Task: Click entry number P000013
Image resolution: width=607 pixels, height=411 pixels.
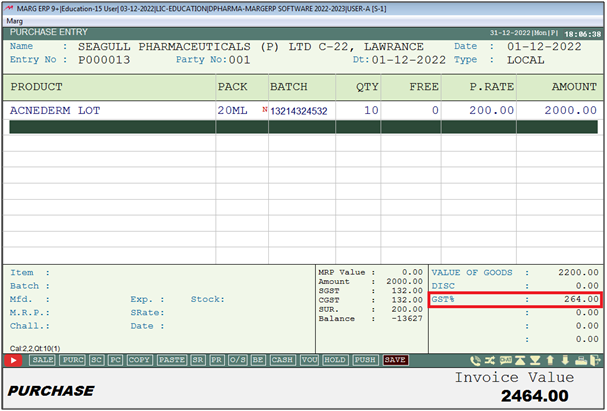Action: (x=104, y=60)
